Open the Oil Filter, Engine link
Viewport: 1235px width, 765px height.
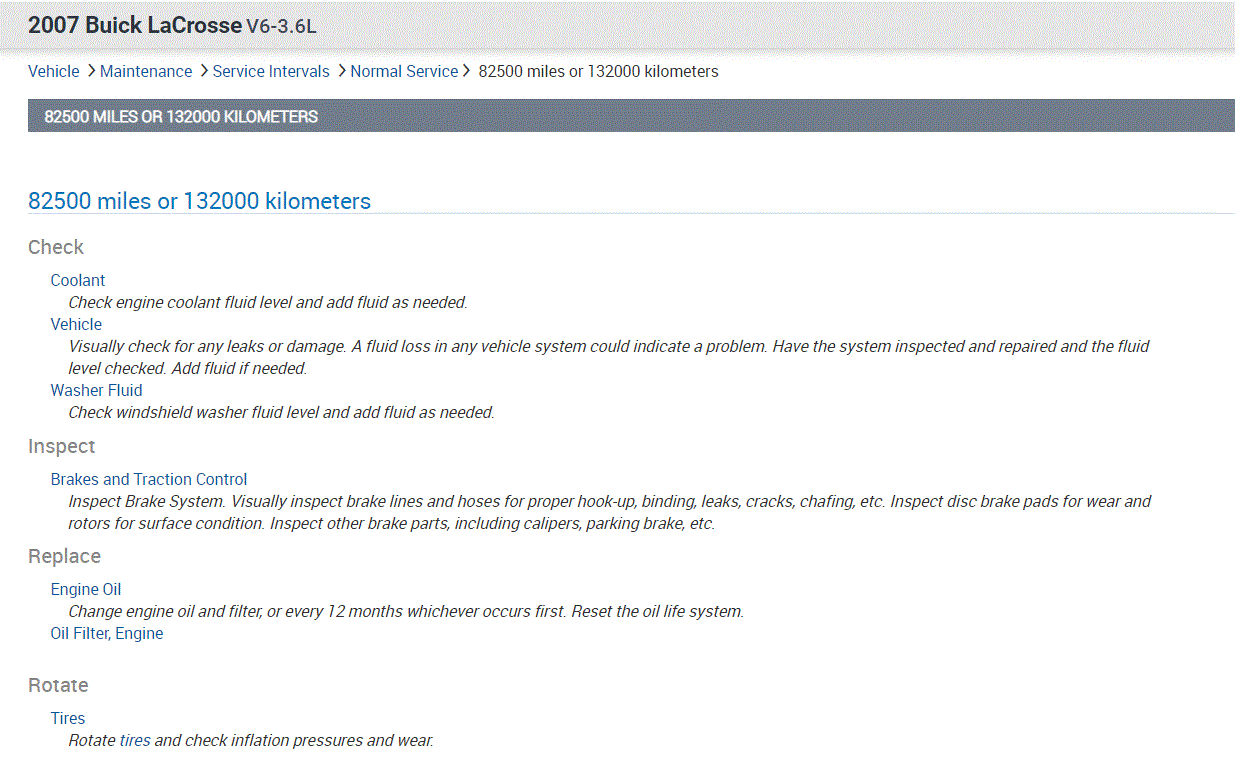click(x=107, y=633)
